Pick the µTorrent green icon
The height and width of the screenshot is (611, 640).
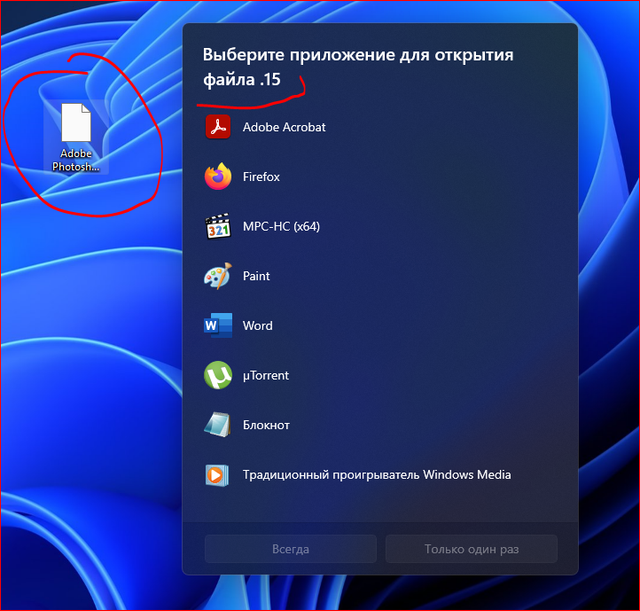[x=218, y=375]
